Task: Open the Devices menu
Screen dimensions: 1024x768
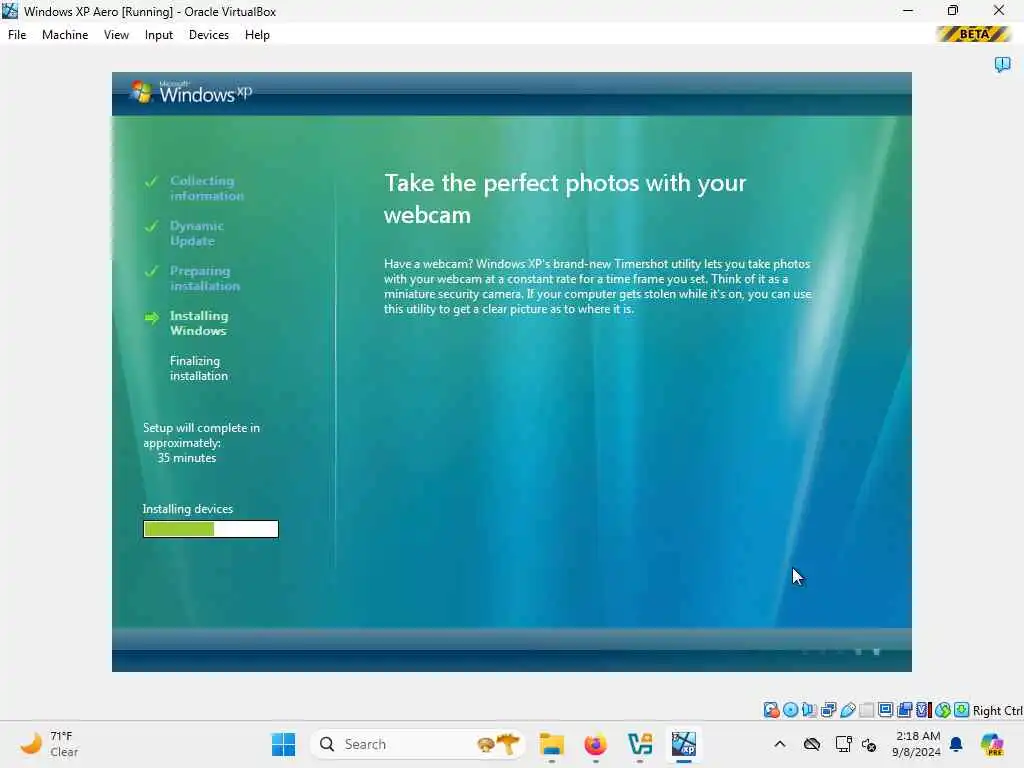Action: pyautogui.click(x=209, y=35)
